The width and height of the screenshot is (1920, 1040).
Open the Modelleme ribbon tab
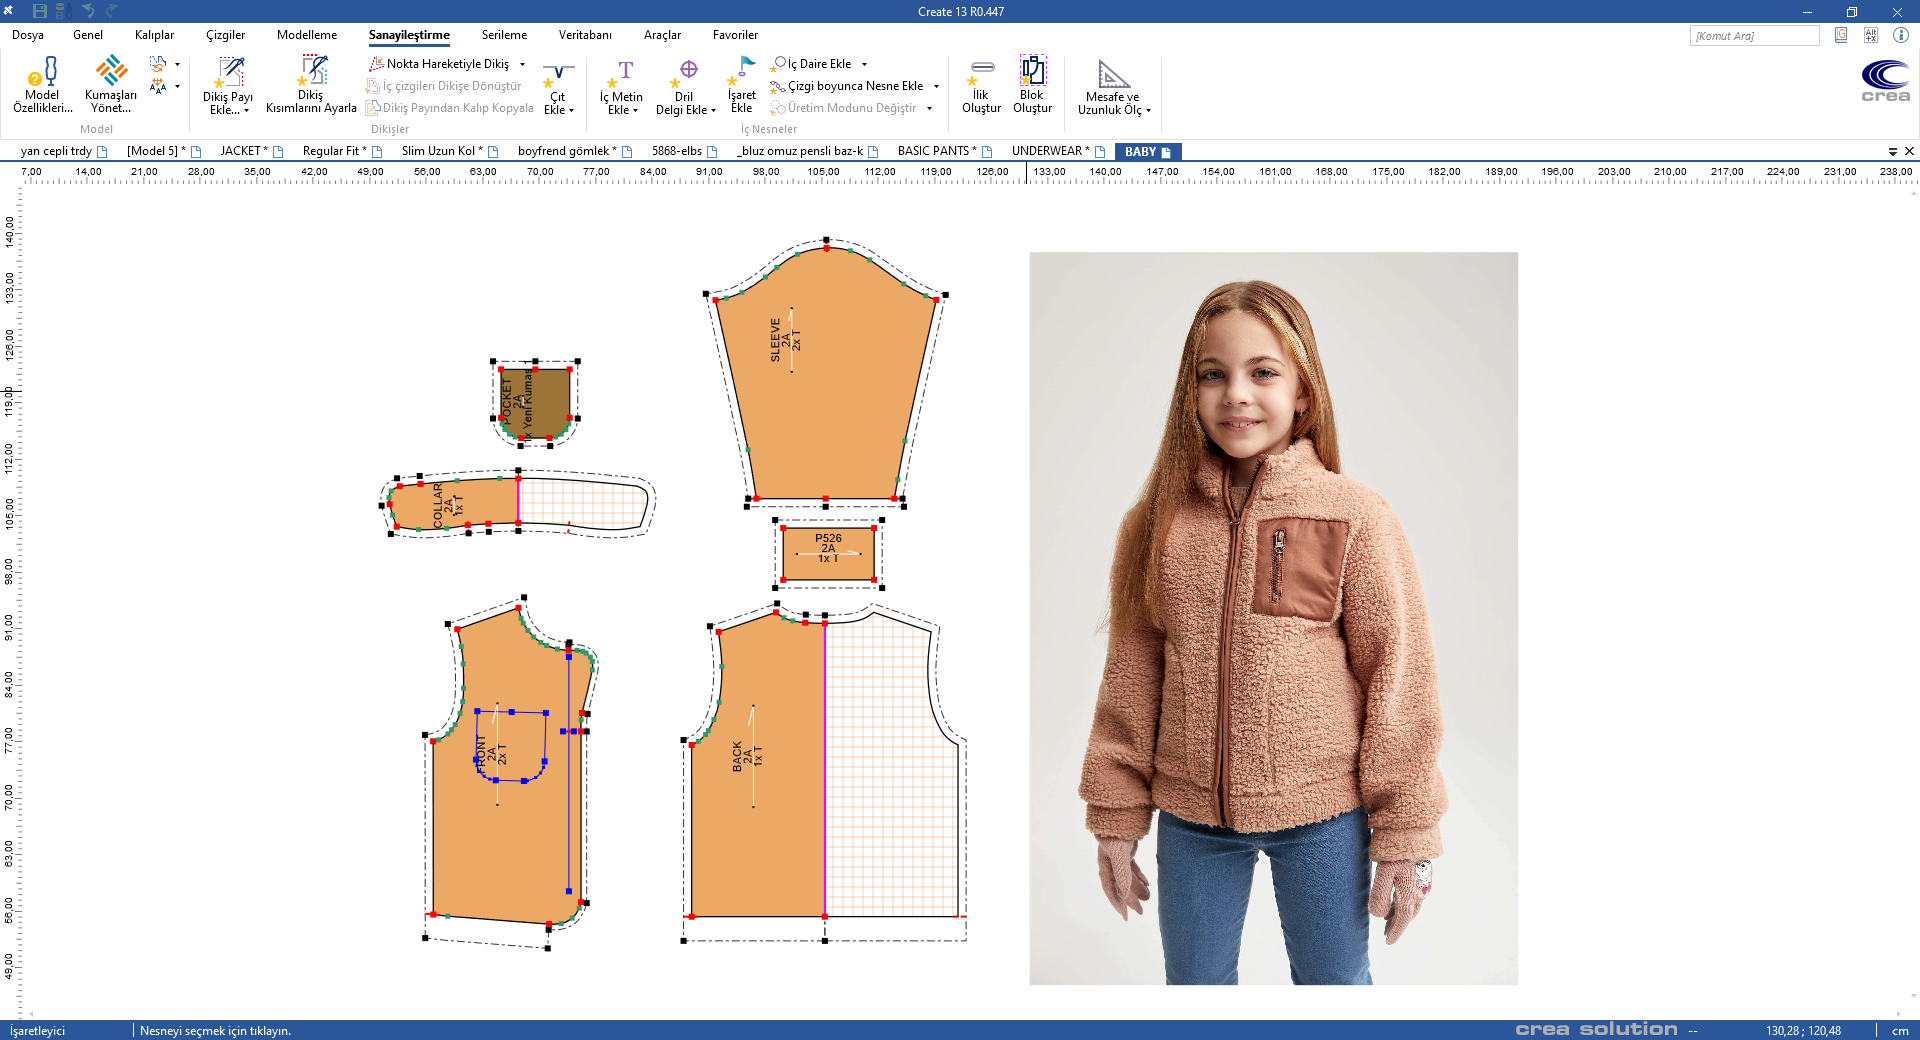click(x=307, y=35)
